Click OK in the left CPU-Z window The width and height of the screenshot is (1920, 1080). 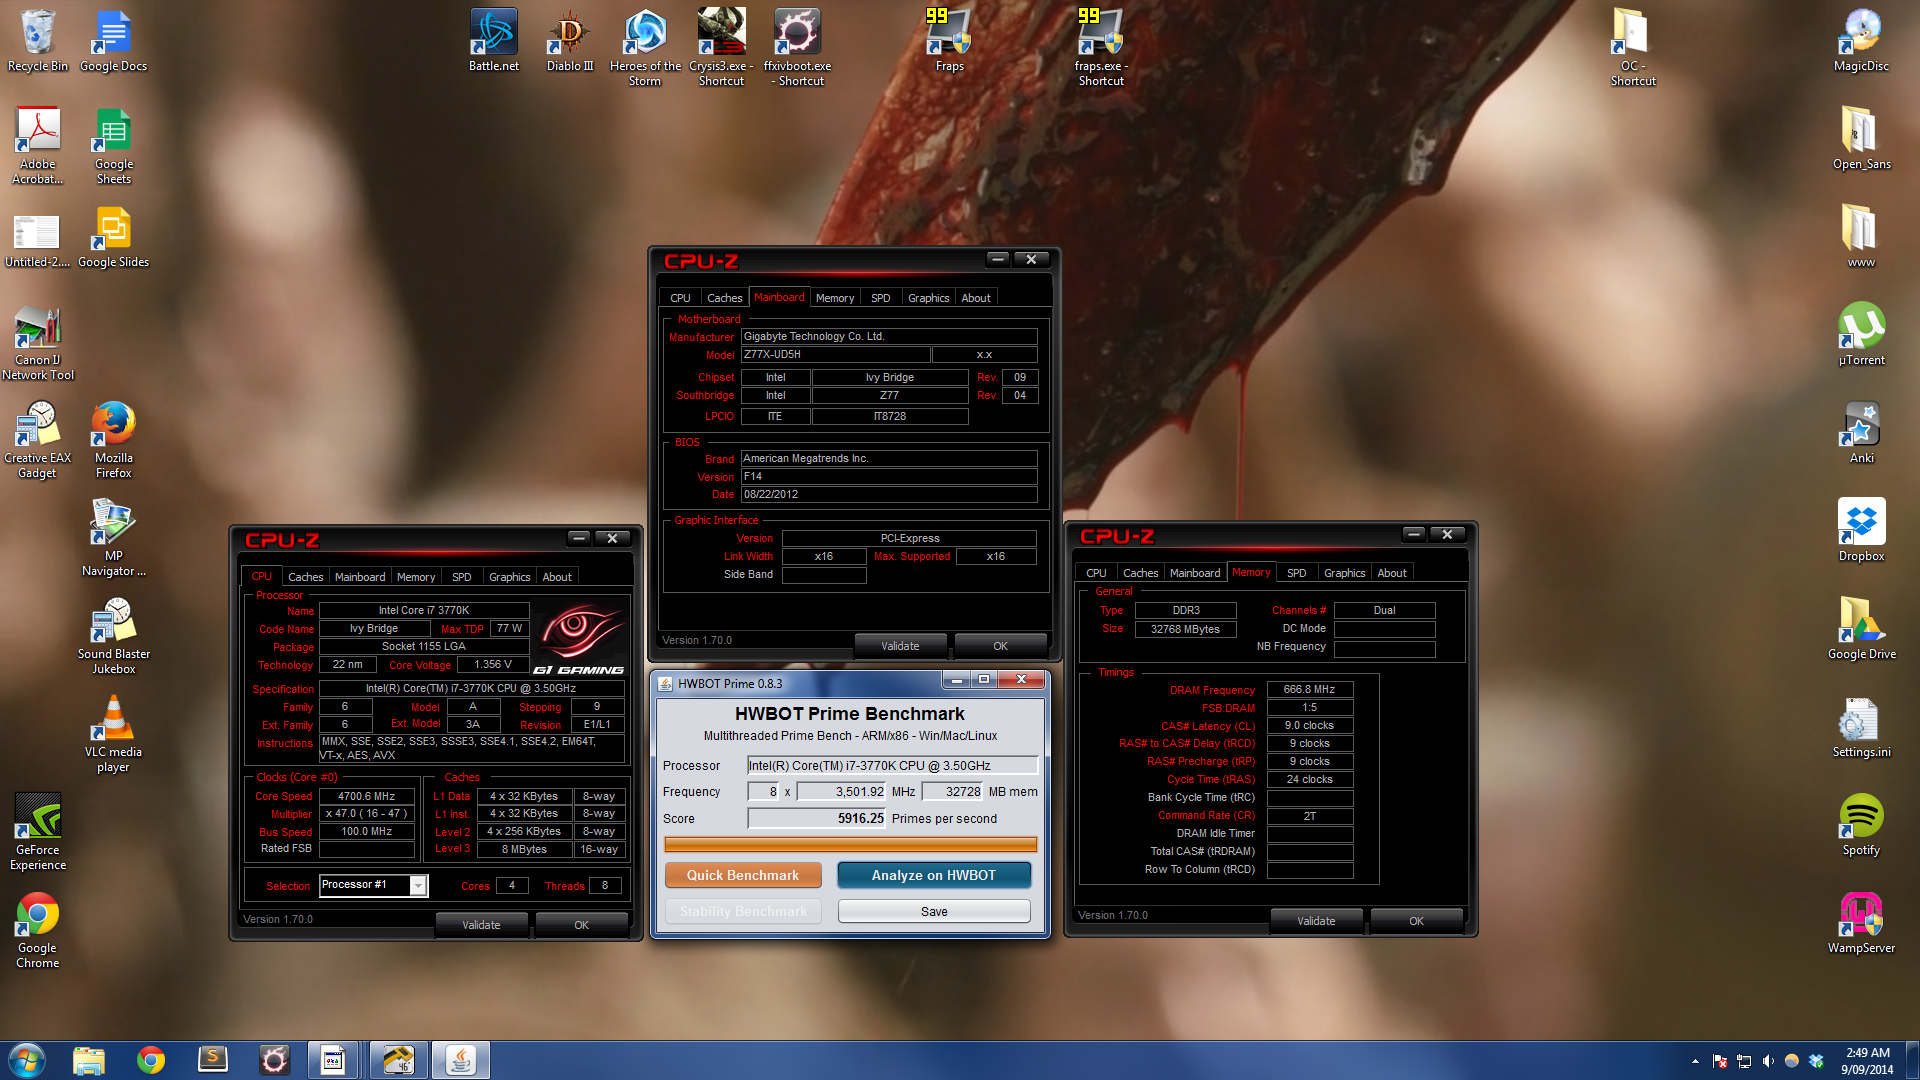(x=581, y=925)
